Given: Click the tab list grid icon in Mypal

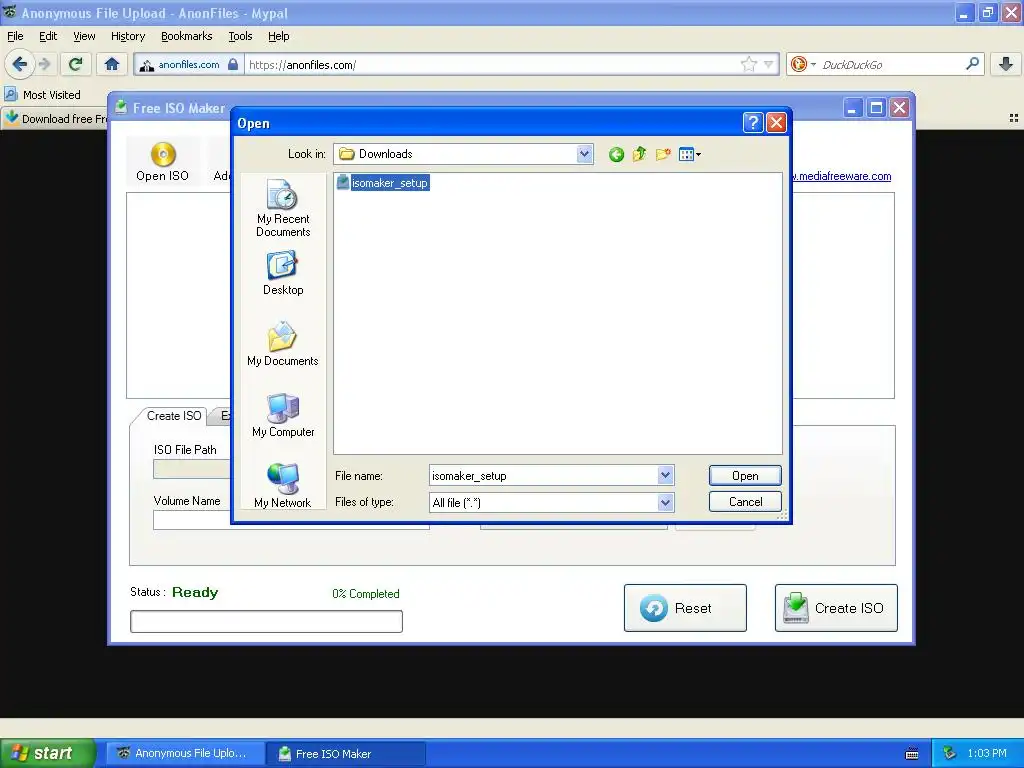Looking at the screenshot, I should point(1014,118).
